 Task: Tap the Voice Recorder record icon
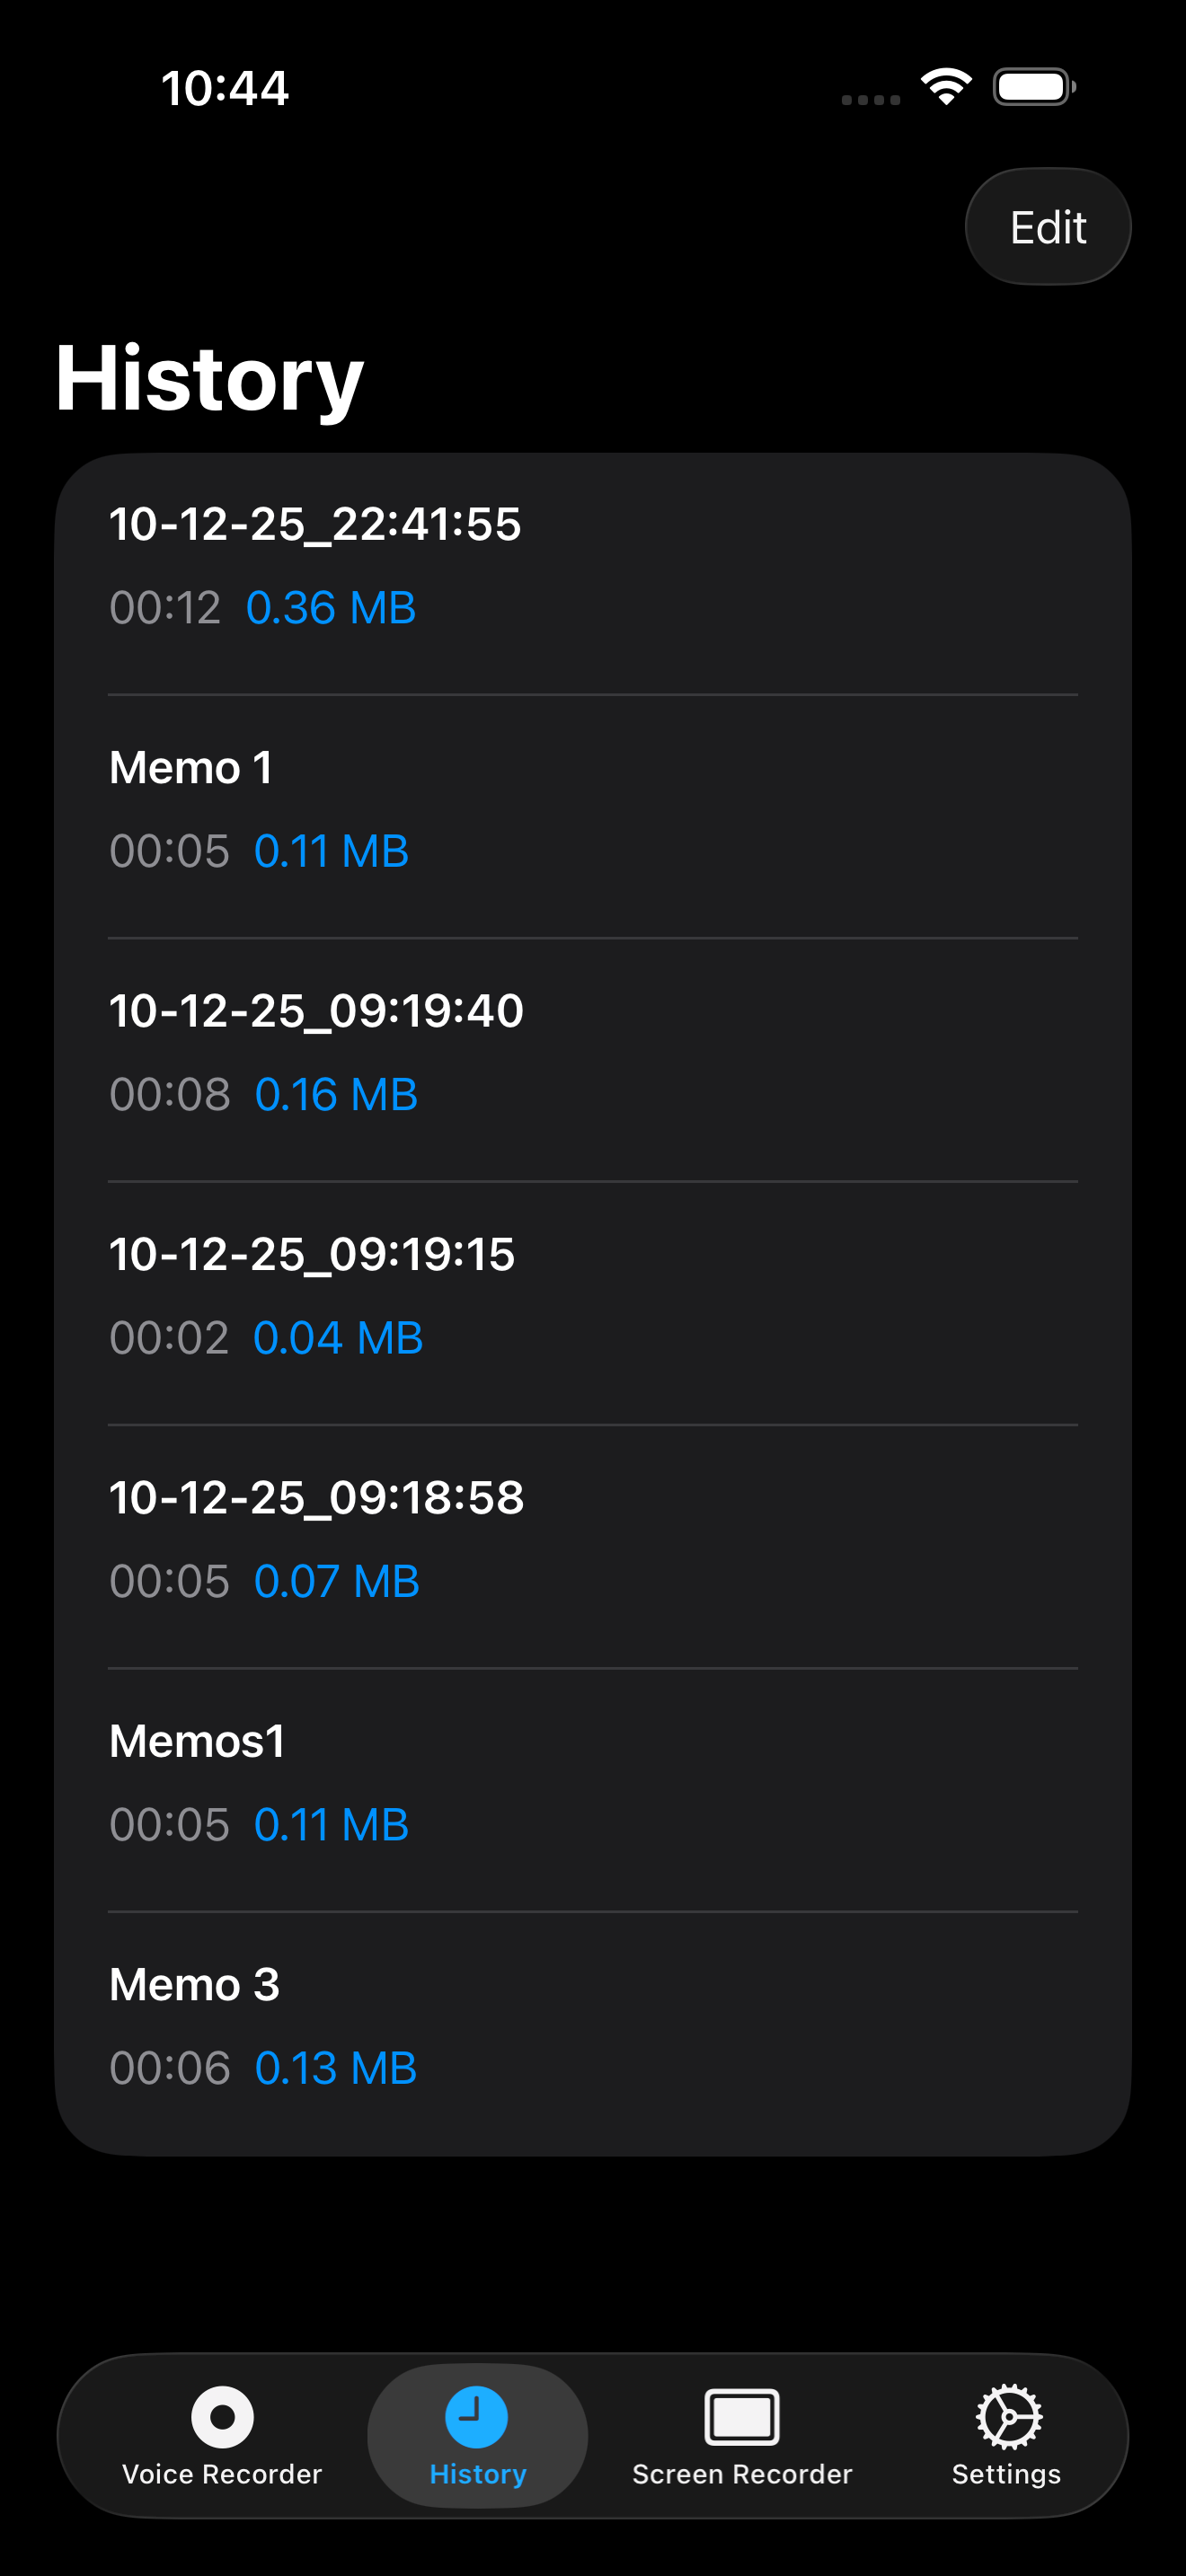tap(222, 2416)
